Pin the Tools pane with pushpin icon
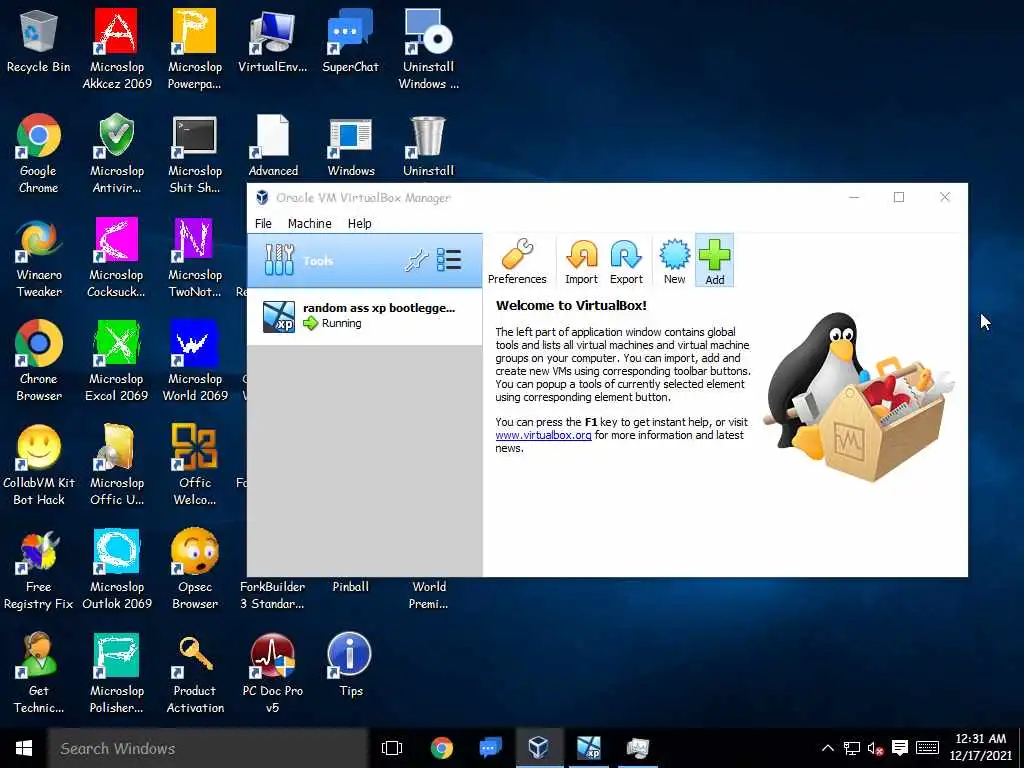 pos(416,261)
